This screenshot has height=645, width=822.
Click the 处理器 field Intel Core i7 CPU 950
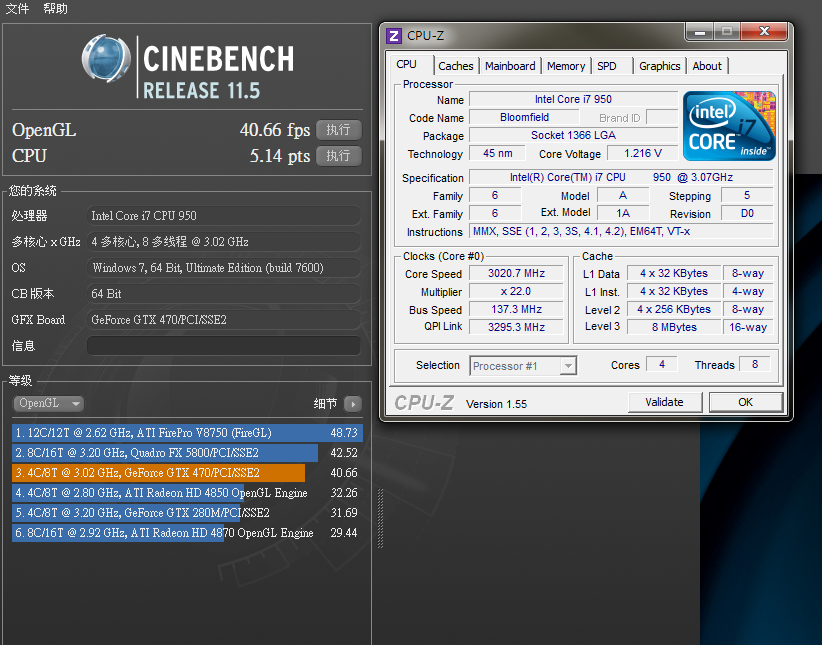[x=224, y=216]
